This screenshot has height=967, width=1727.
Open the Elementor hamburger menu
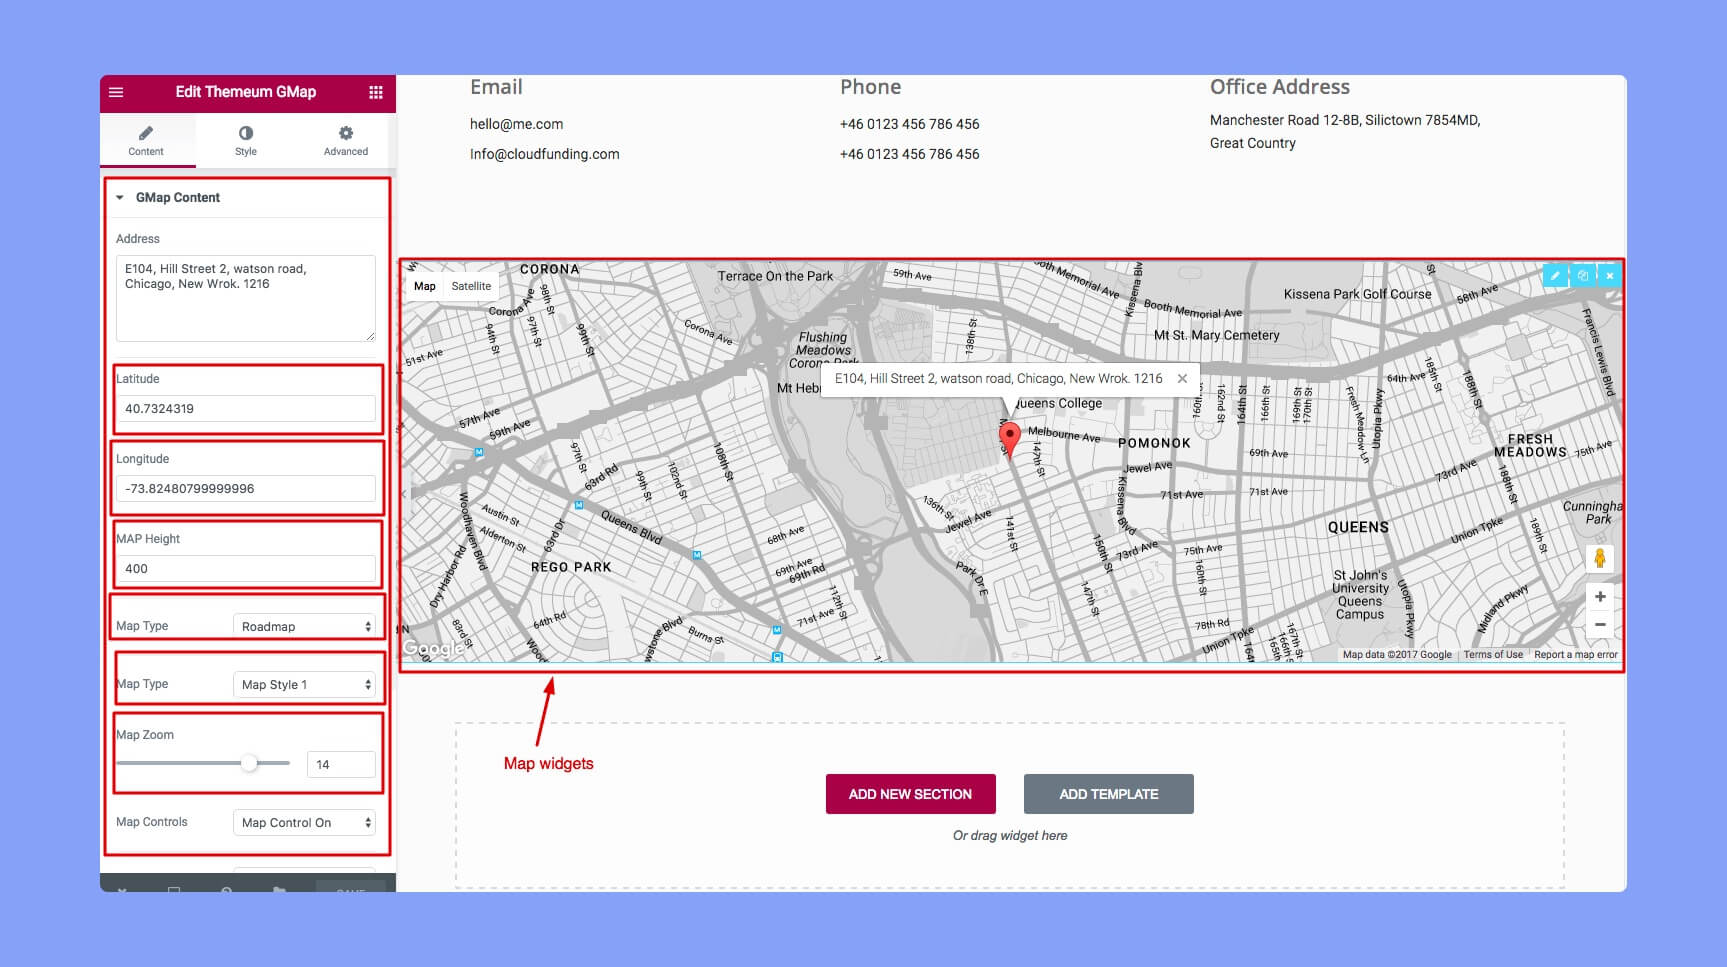click(x=116, y=92)
